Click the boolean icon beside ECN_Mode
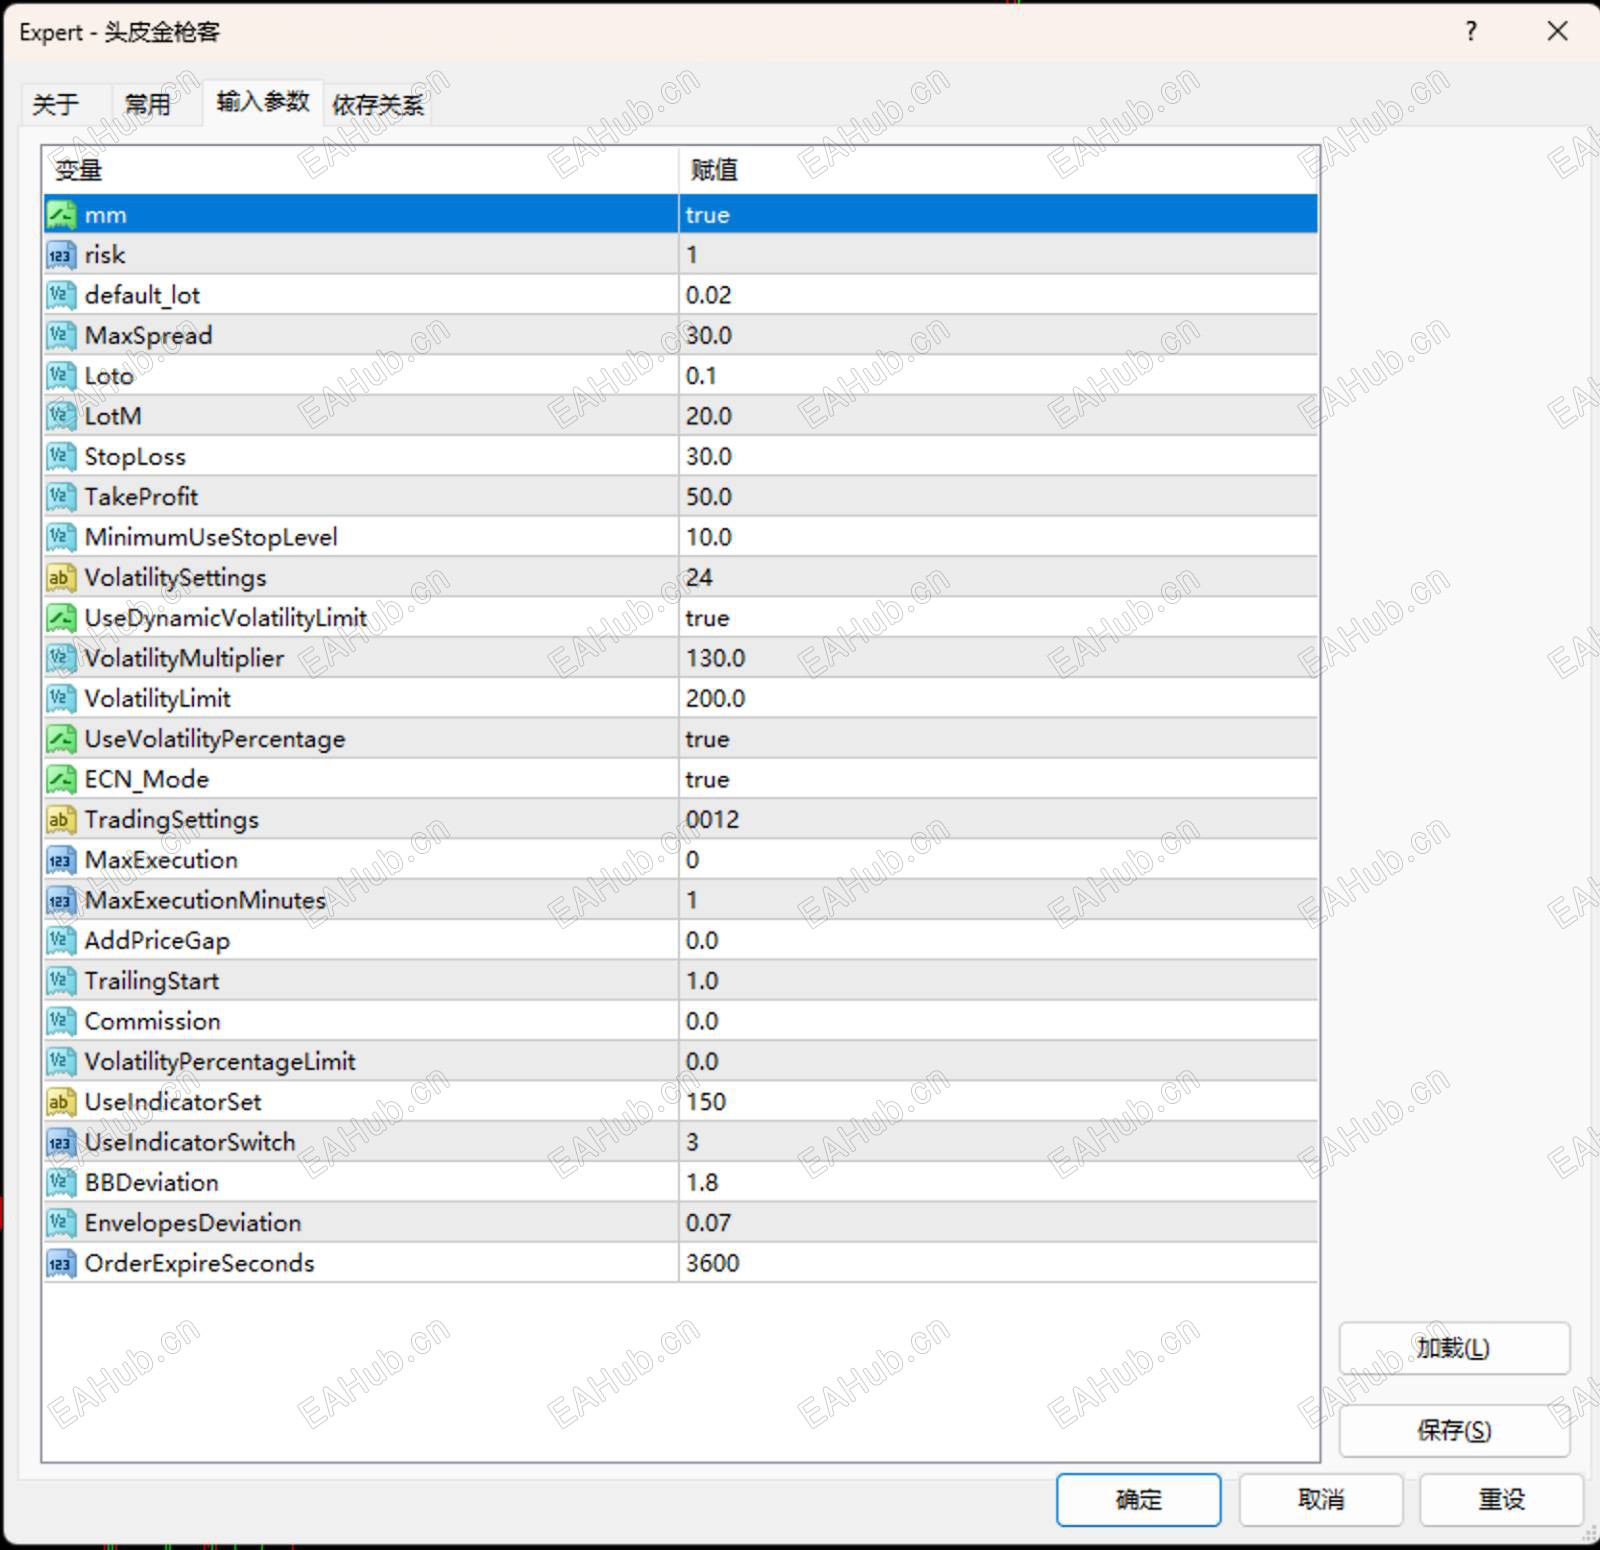The width and height of the screenshot is (1600, 1550). click(x=61, y=779)
